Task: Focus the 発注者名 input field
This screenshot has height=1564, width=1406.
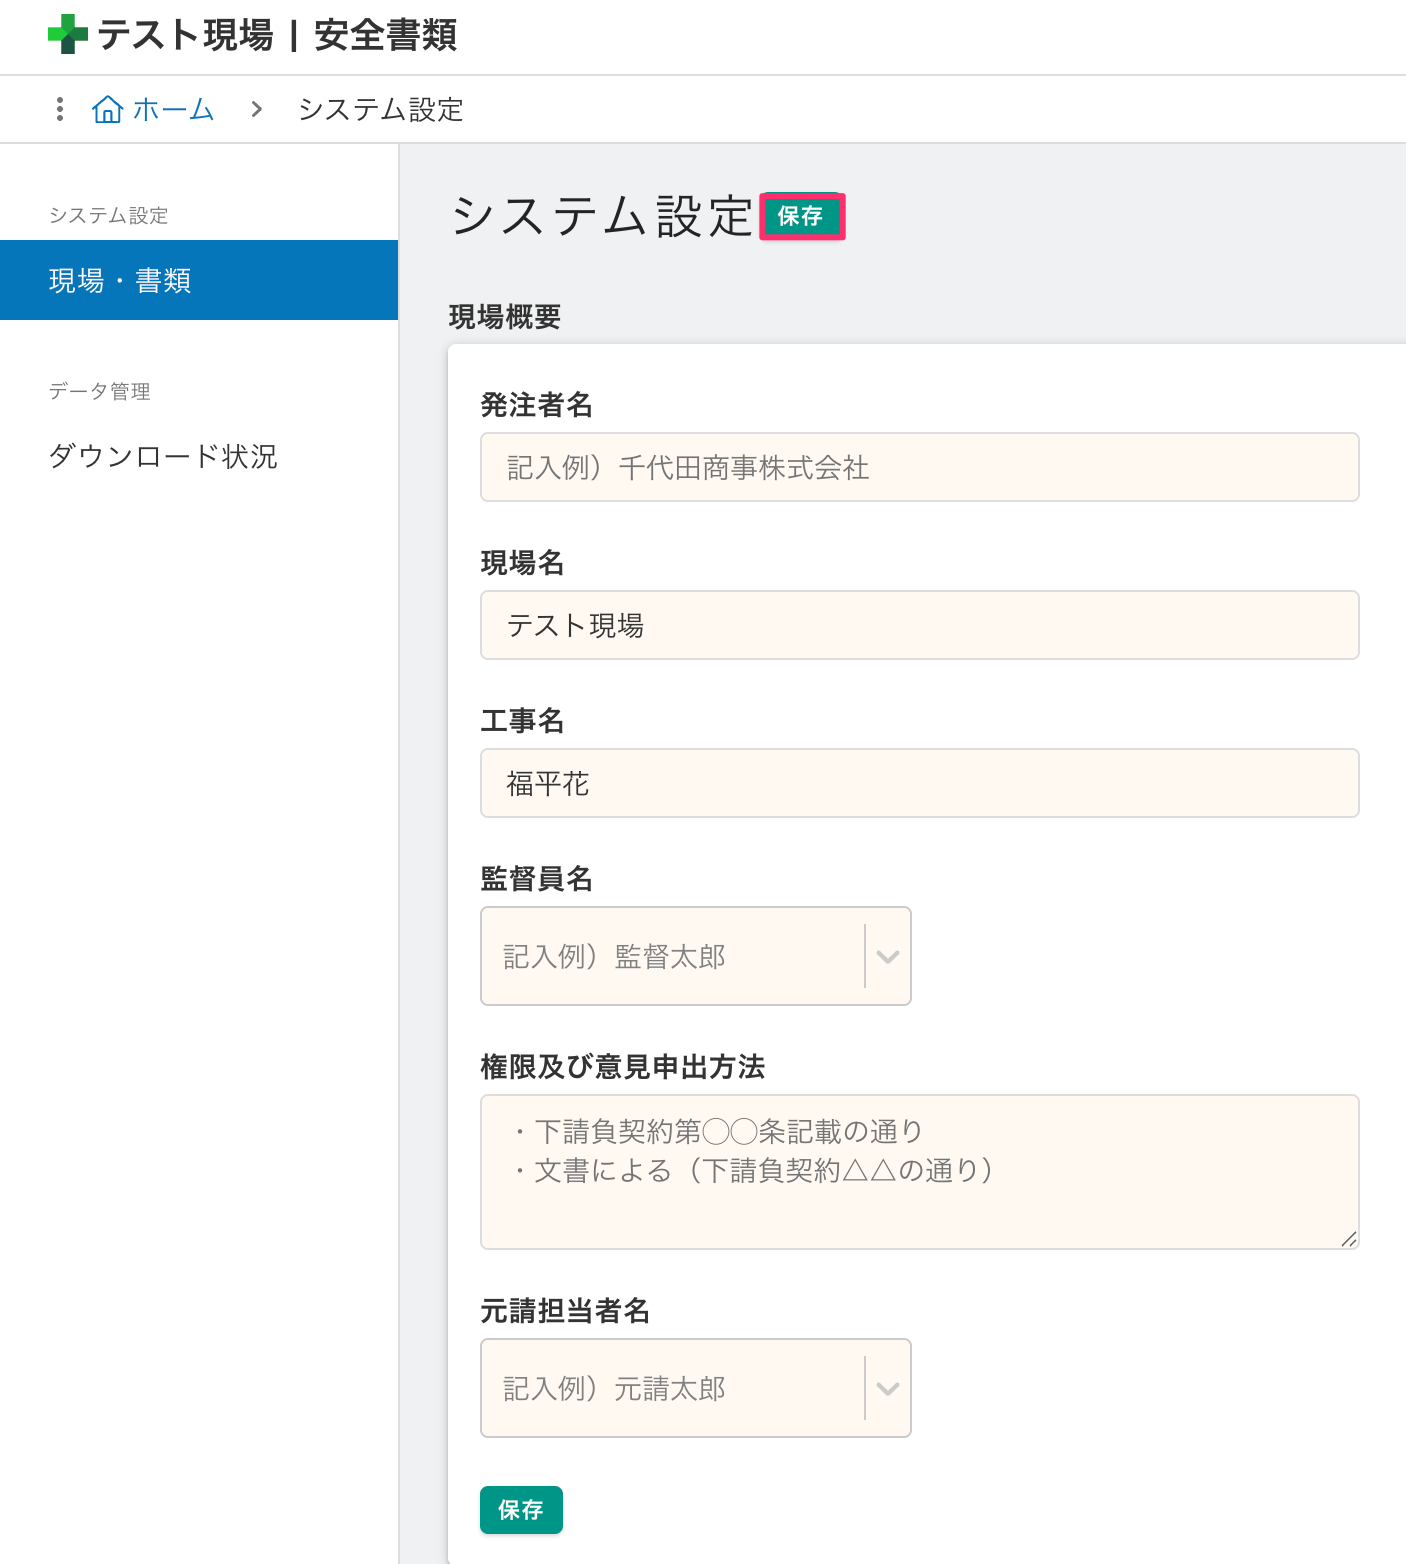Action: pyautogui.click(x=919, y=467)
